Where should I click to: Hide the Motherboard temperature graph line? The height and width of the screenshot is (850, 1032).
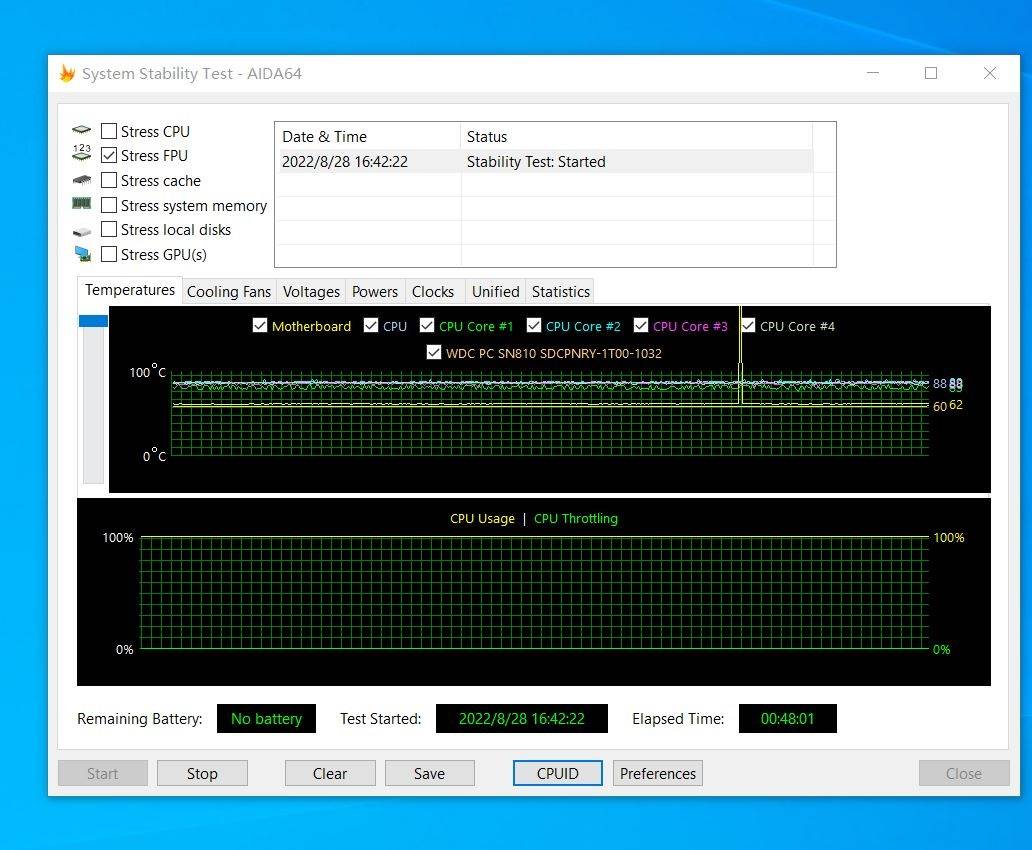tap(260, 326)
